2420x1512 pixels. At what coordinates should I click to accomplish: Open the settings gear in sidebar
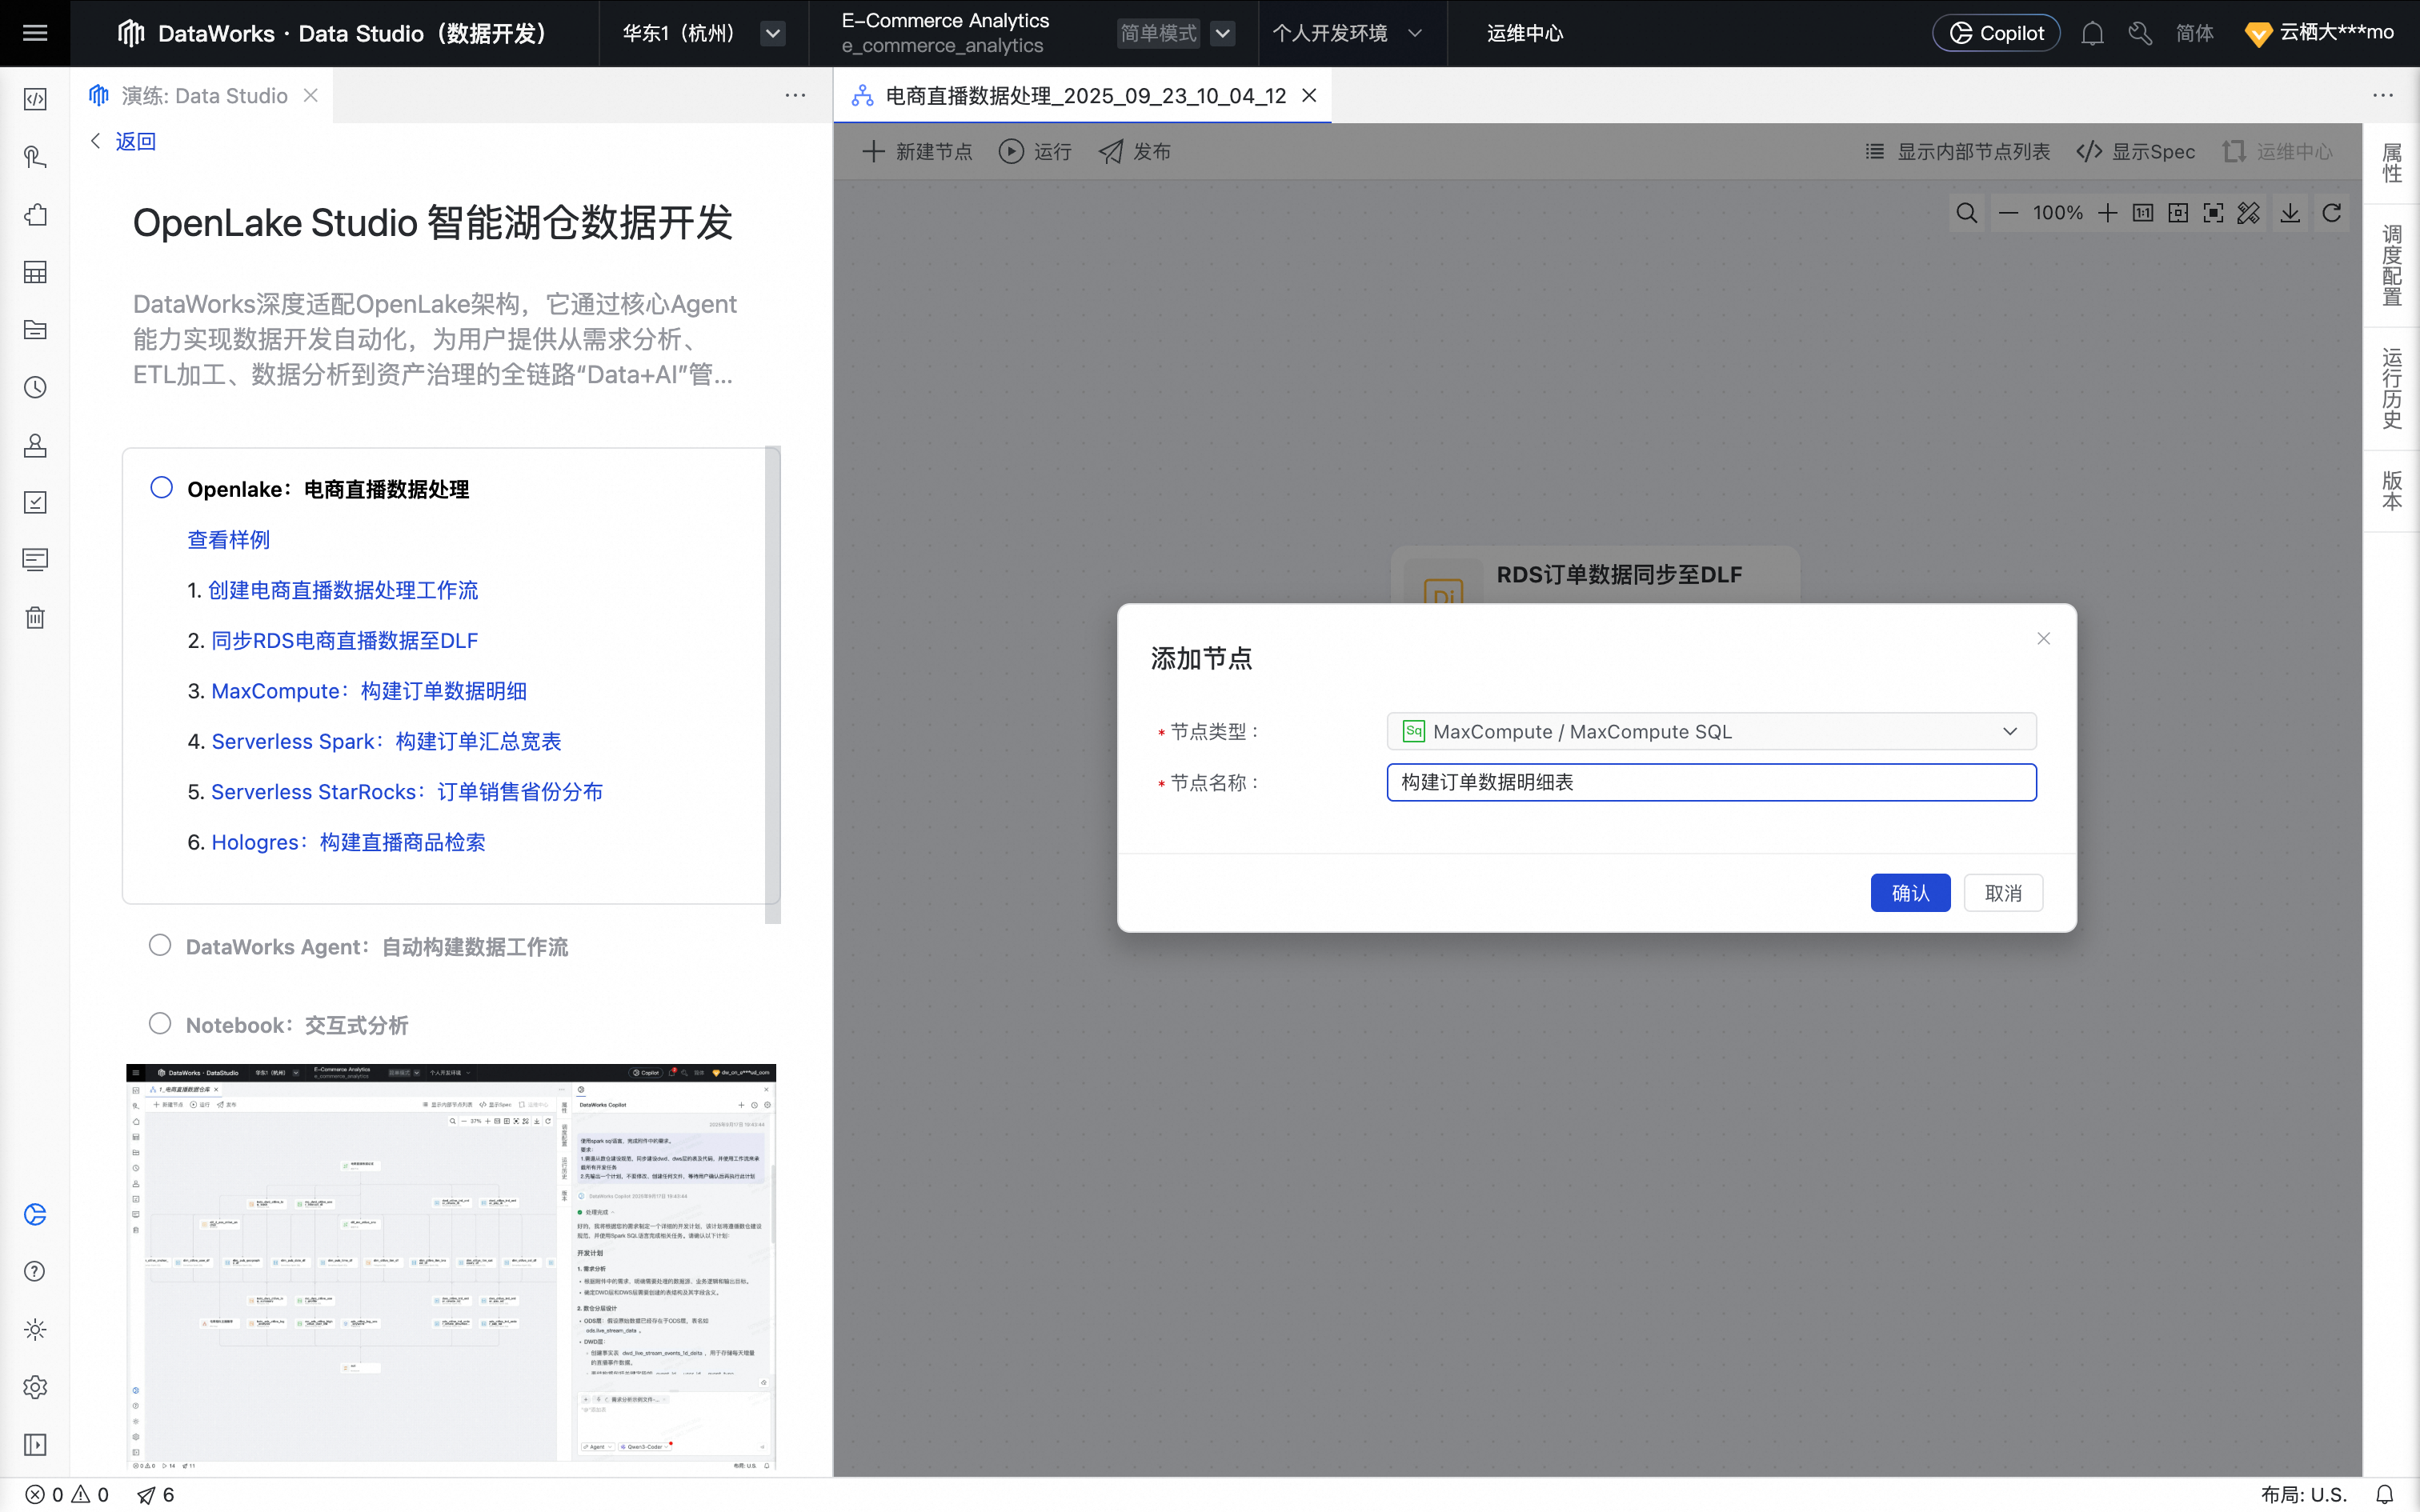35,1387
